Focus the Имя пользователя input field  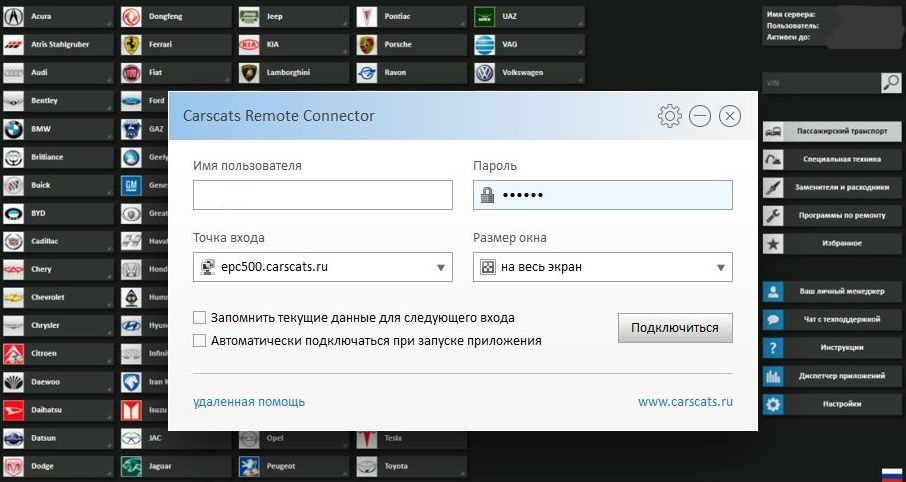click(323, 195)
